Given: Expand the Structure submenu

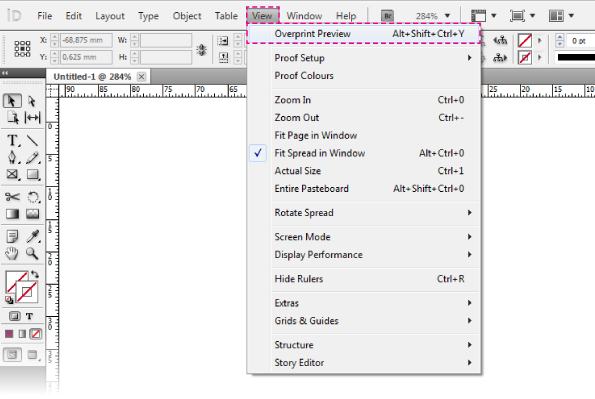Looking at the screenshot, I should 363,345.
